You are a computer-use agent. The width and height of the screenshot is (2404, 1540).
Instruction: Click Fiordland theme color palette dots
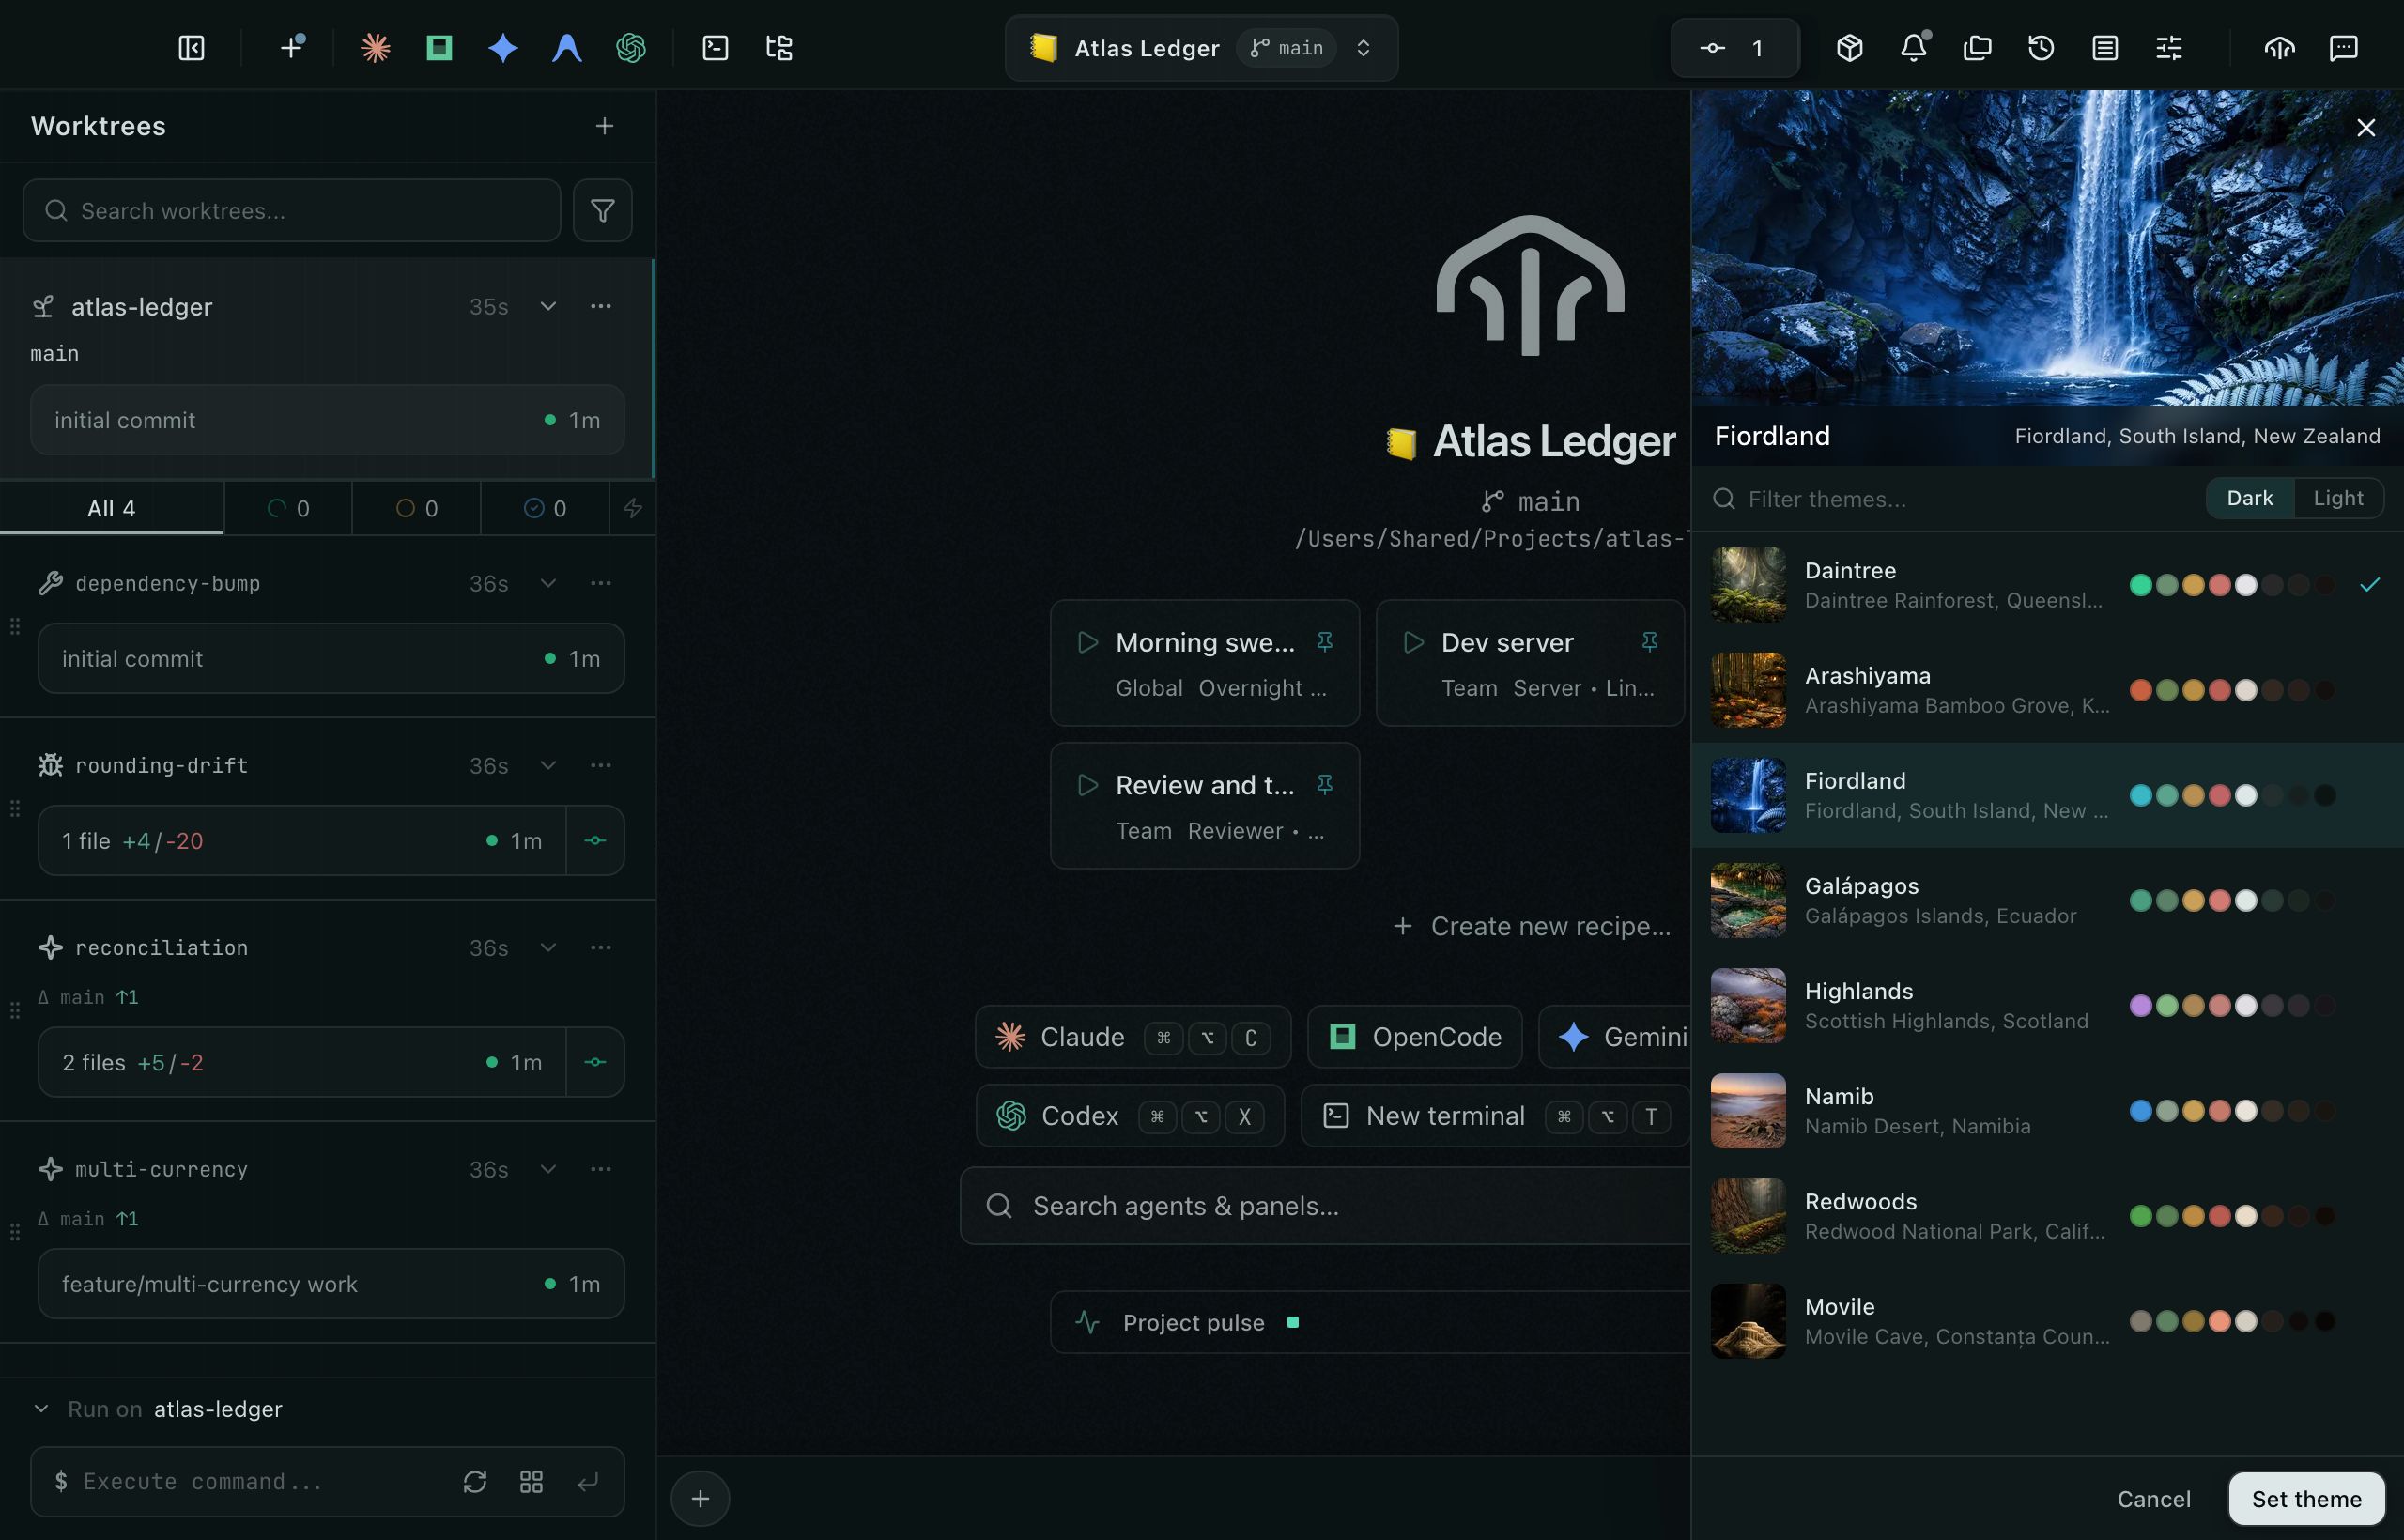(x=2232, y=795)
